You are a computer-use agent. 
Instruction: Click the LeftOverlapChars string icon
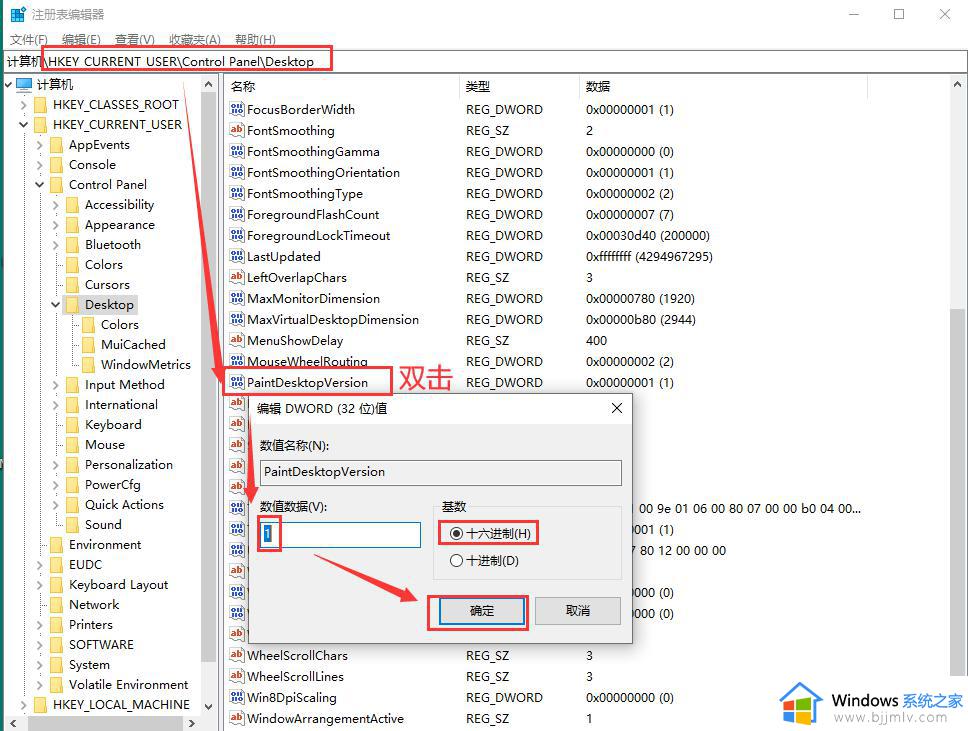(x=236, y=277)
